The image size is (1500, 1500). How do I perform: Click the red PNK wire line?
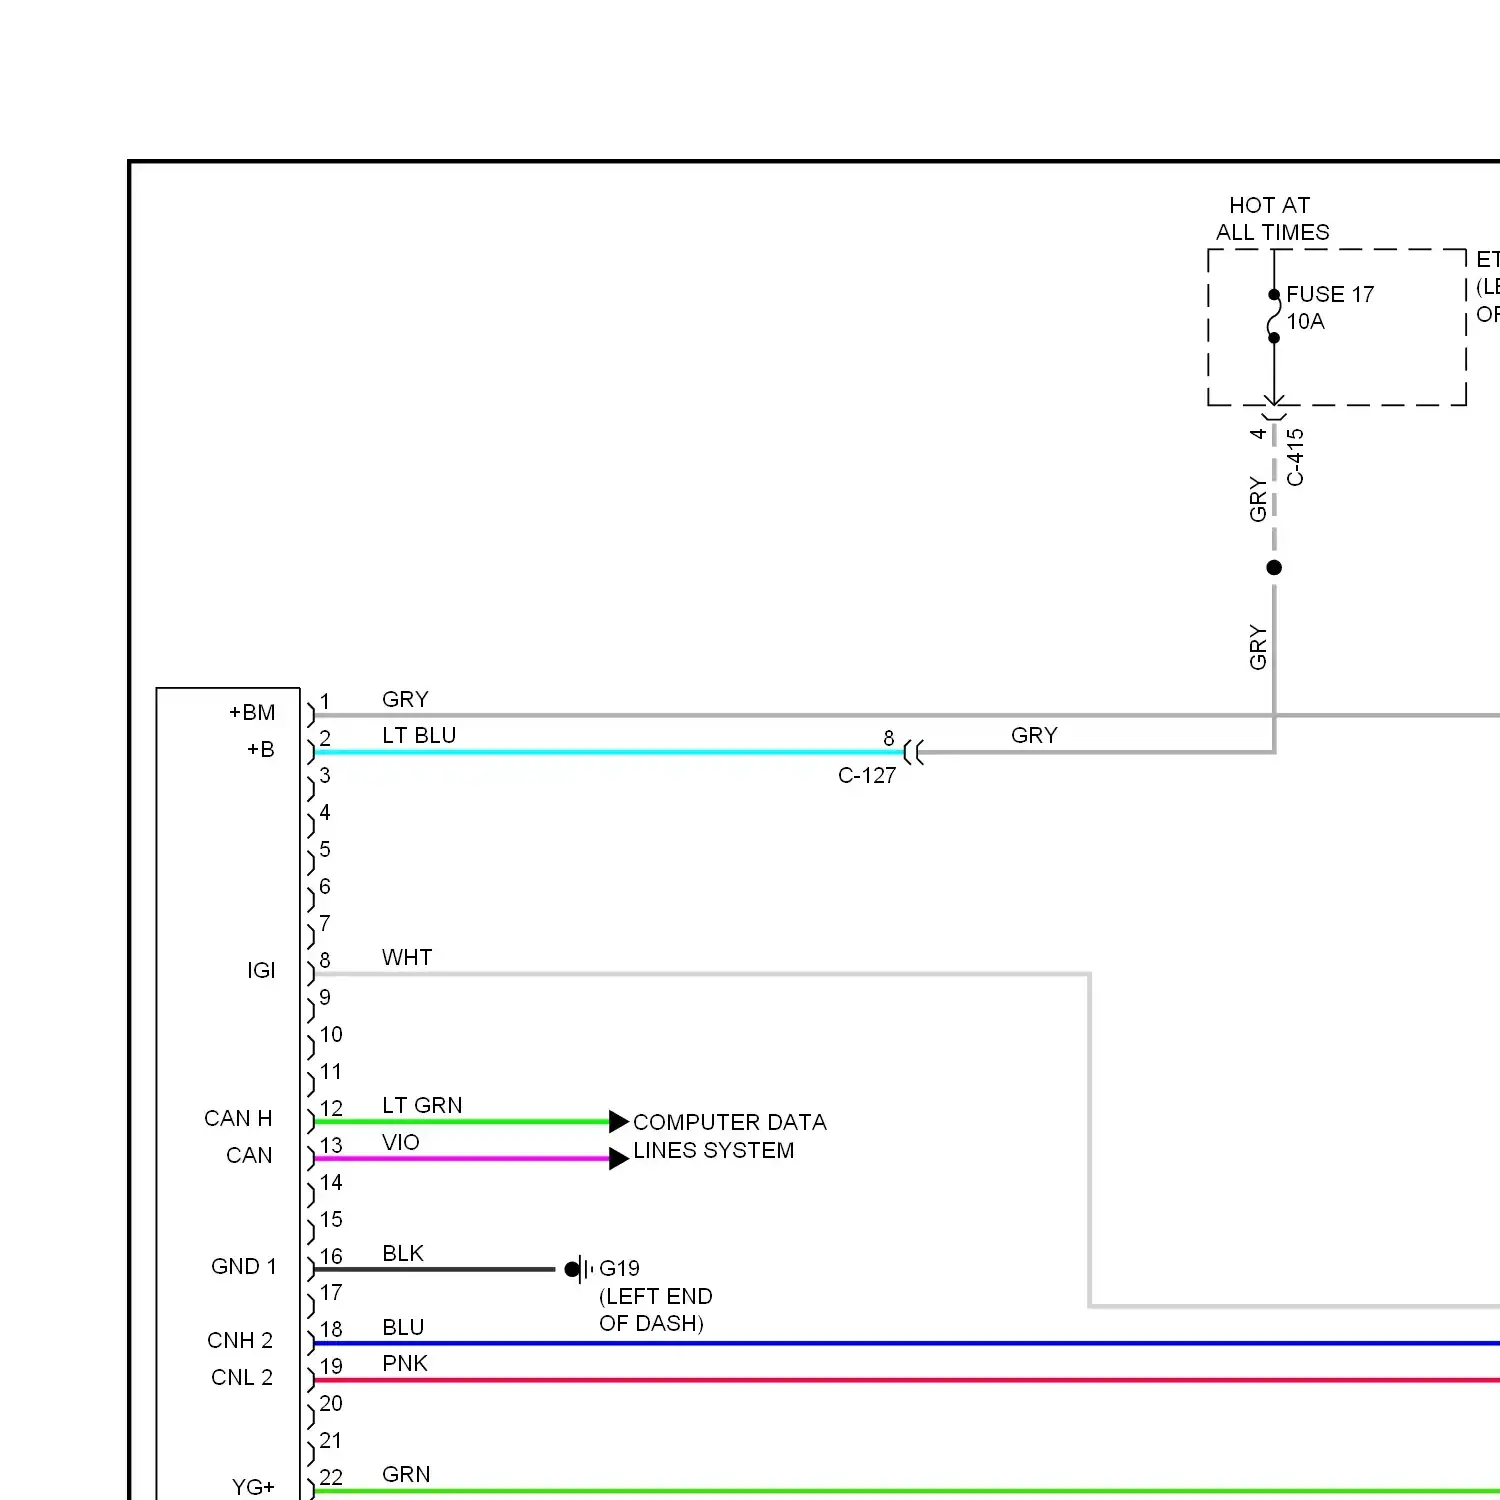click(x=907, y=1380)
